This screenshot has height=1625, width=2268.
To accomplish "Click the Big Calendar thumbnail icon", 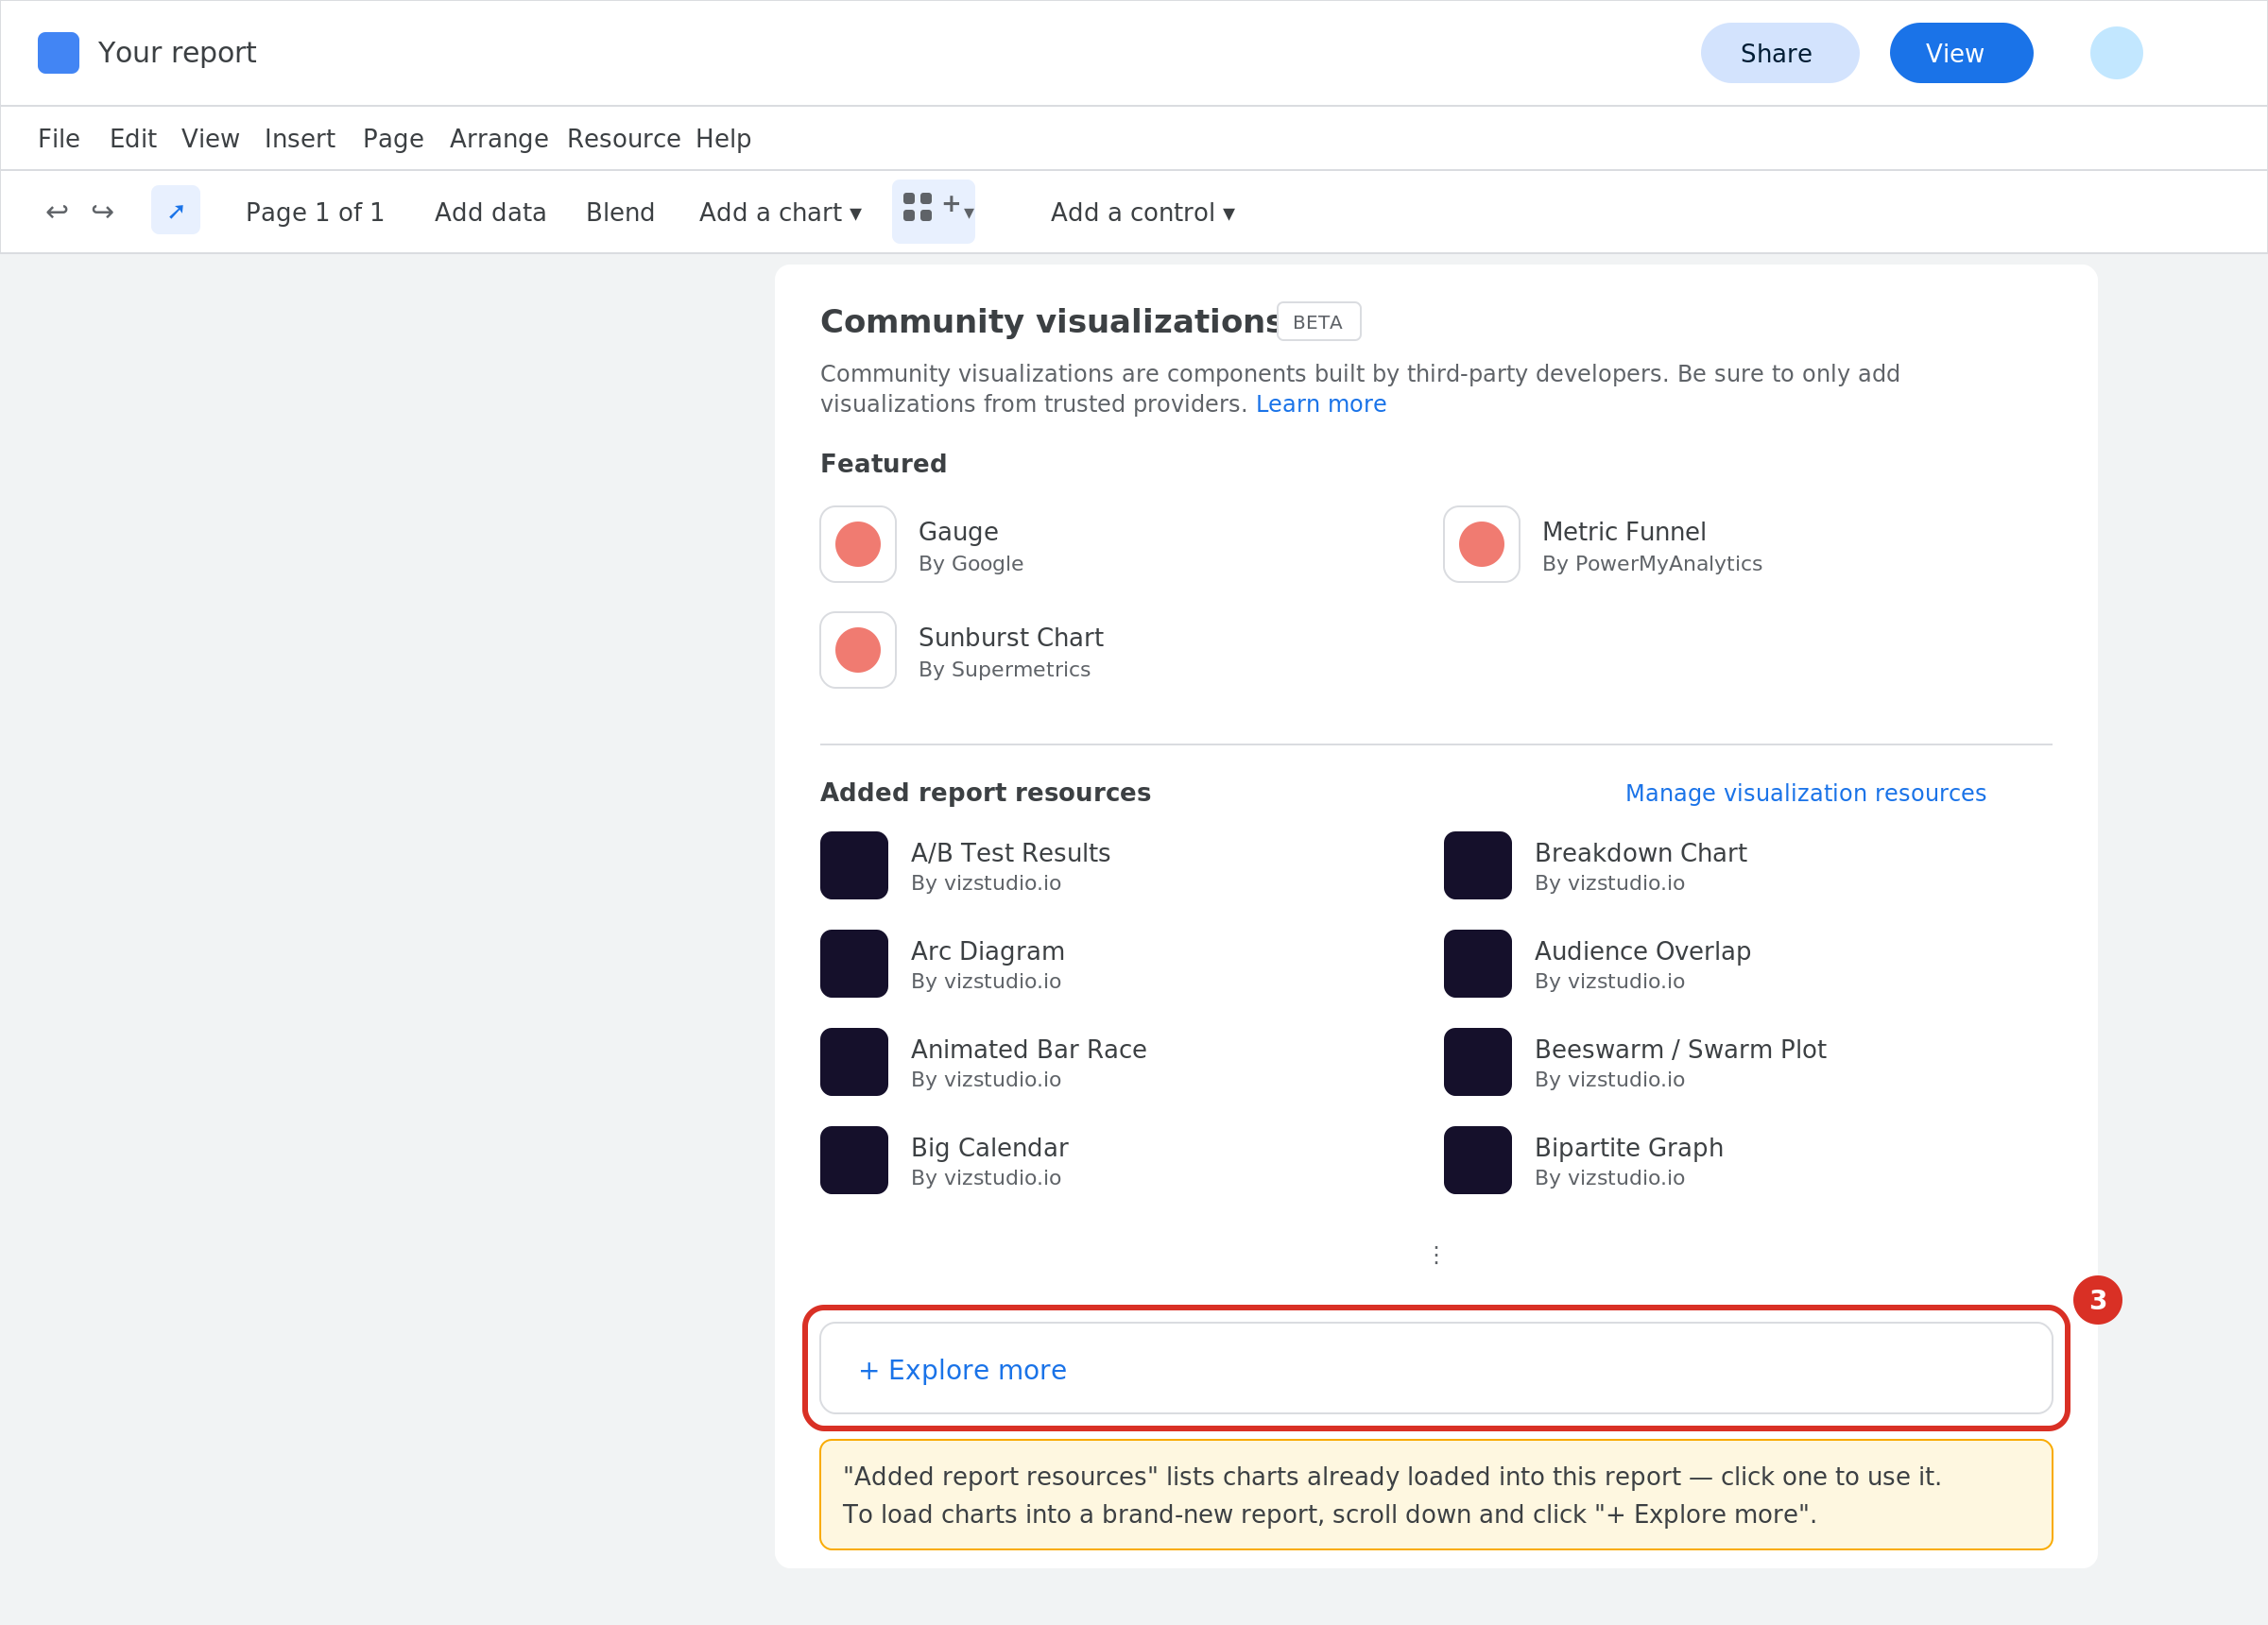I will click(x=854, y=1160).
